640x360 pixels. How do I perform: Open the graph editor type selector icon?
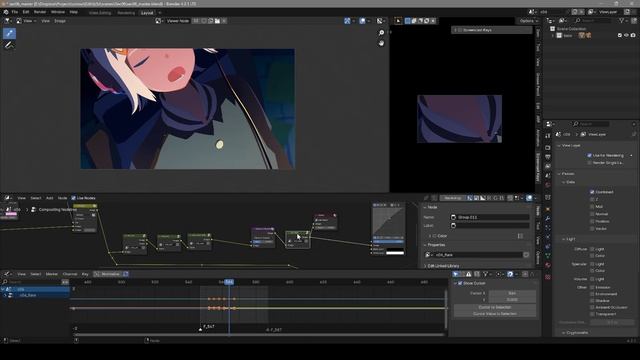7,274
